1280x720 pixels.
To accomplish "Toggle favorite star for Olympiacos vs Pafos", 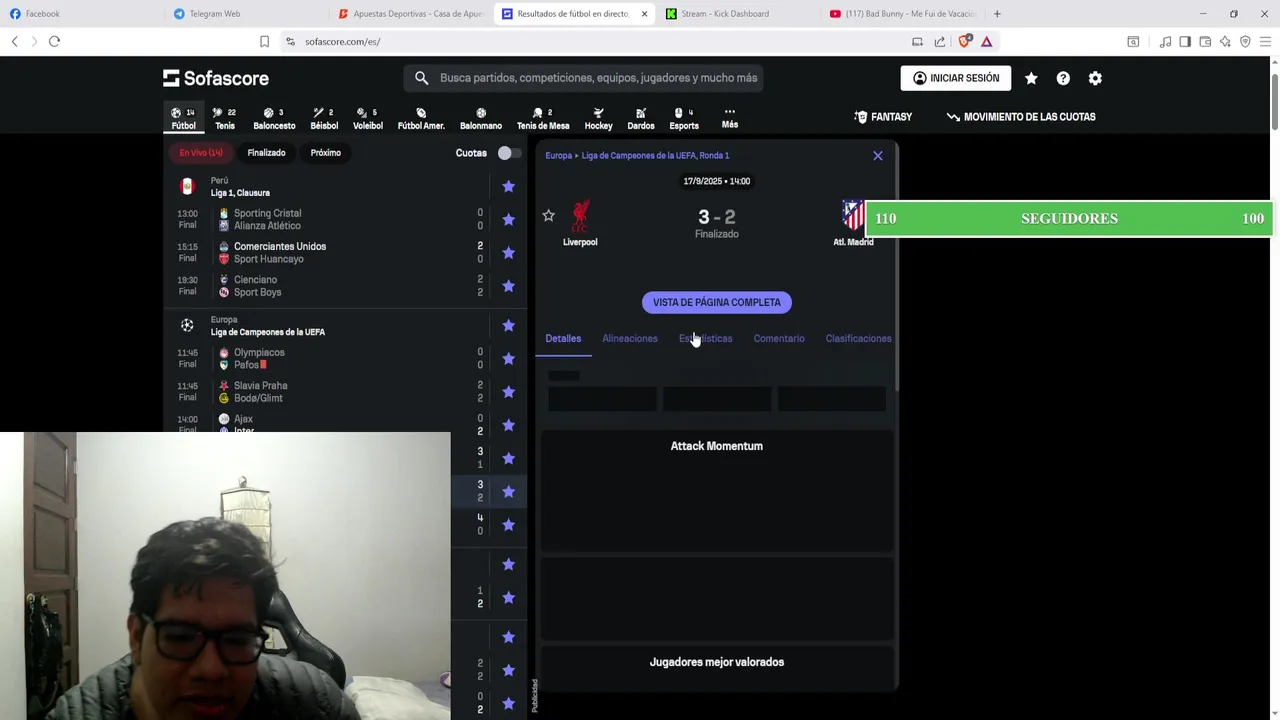I will (x=508, y=358).
